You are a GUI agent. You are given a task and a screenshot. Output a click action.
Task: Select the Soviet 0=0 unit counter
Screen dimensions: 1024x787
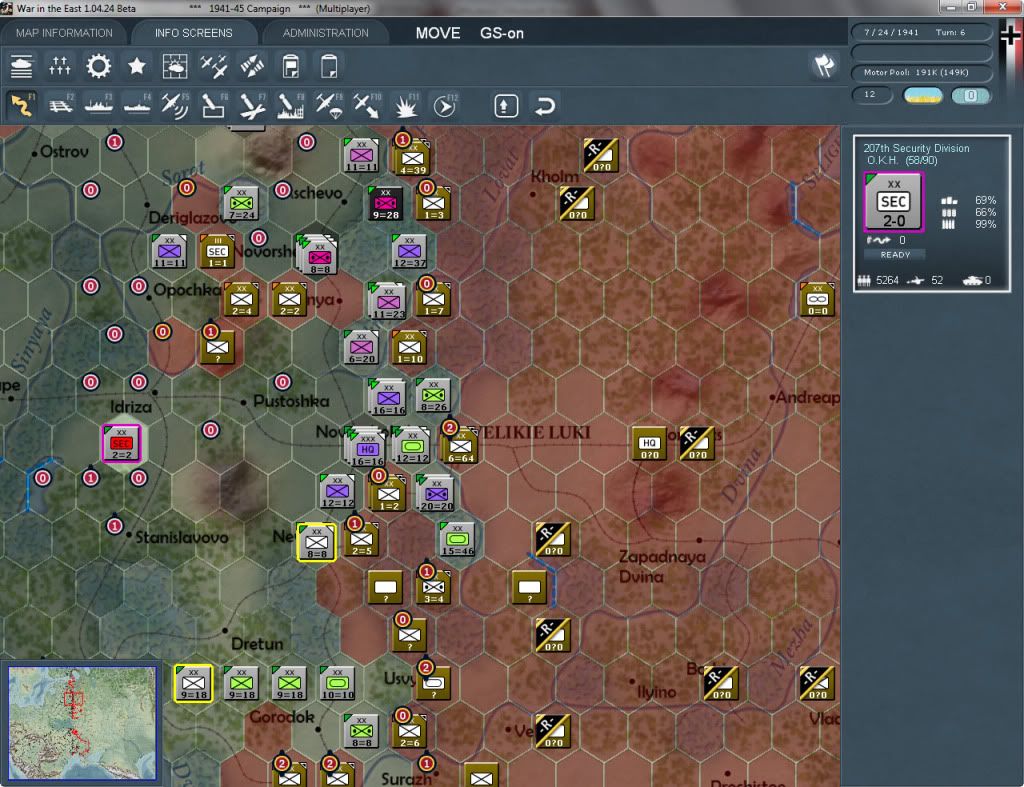tap(817, 299)
